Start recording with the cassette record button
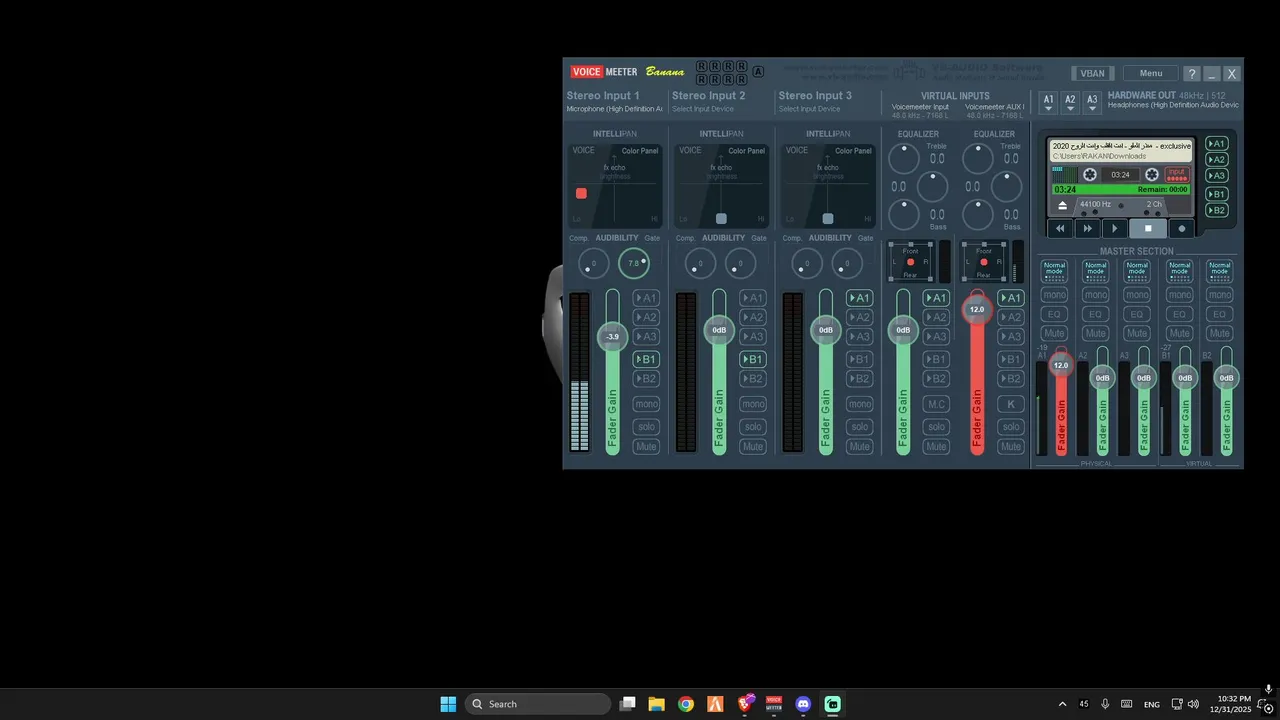1280x720 pixels. (x=1182, y=228)
